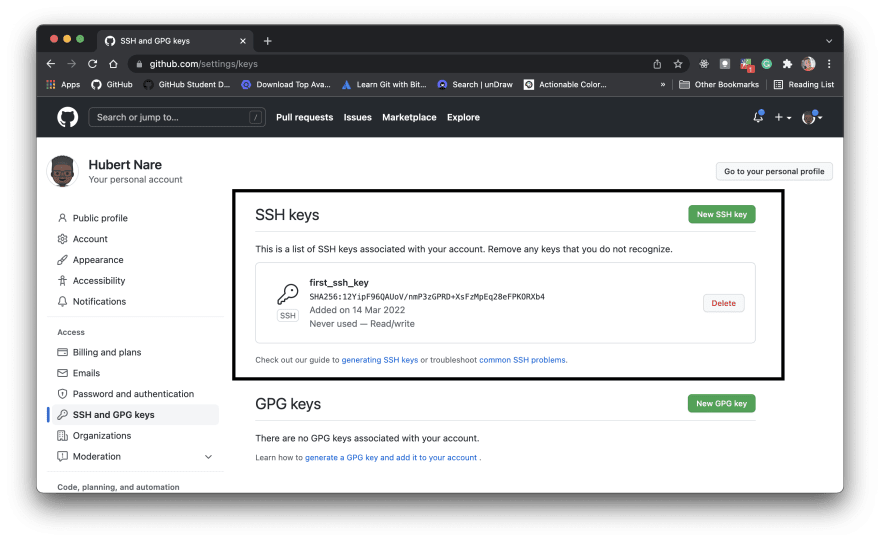
Task: Click the New SSH key button
Action: click(722, 214)
